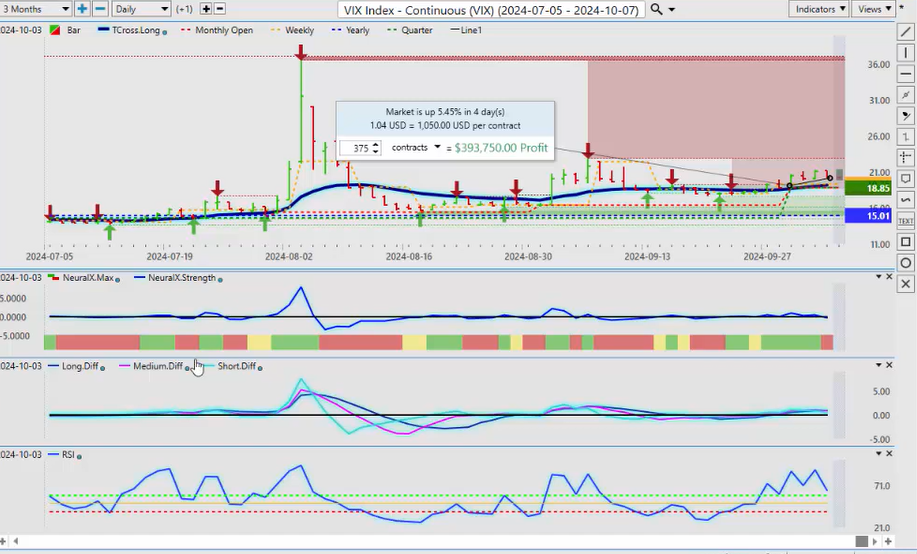Click the Medium.Diff legend label

tap(158, 366)
